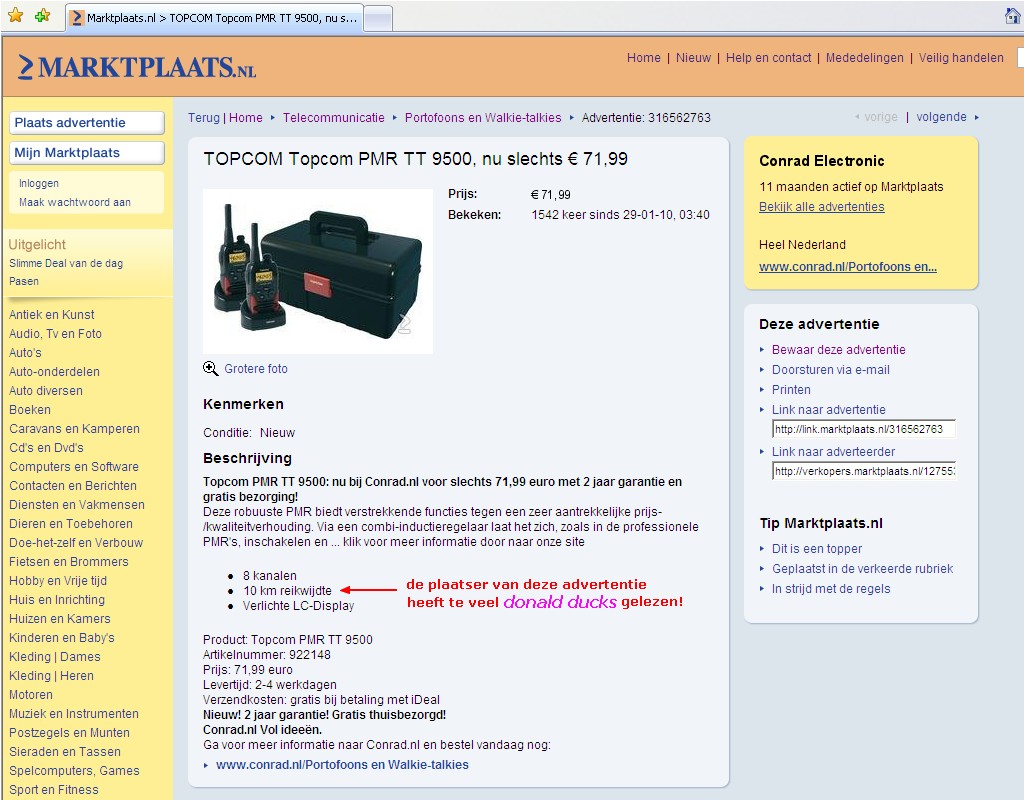Open category Antiek en Kunst

coord(52,315)
